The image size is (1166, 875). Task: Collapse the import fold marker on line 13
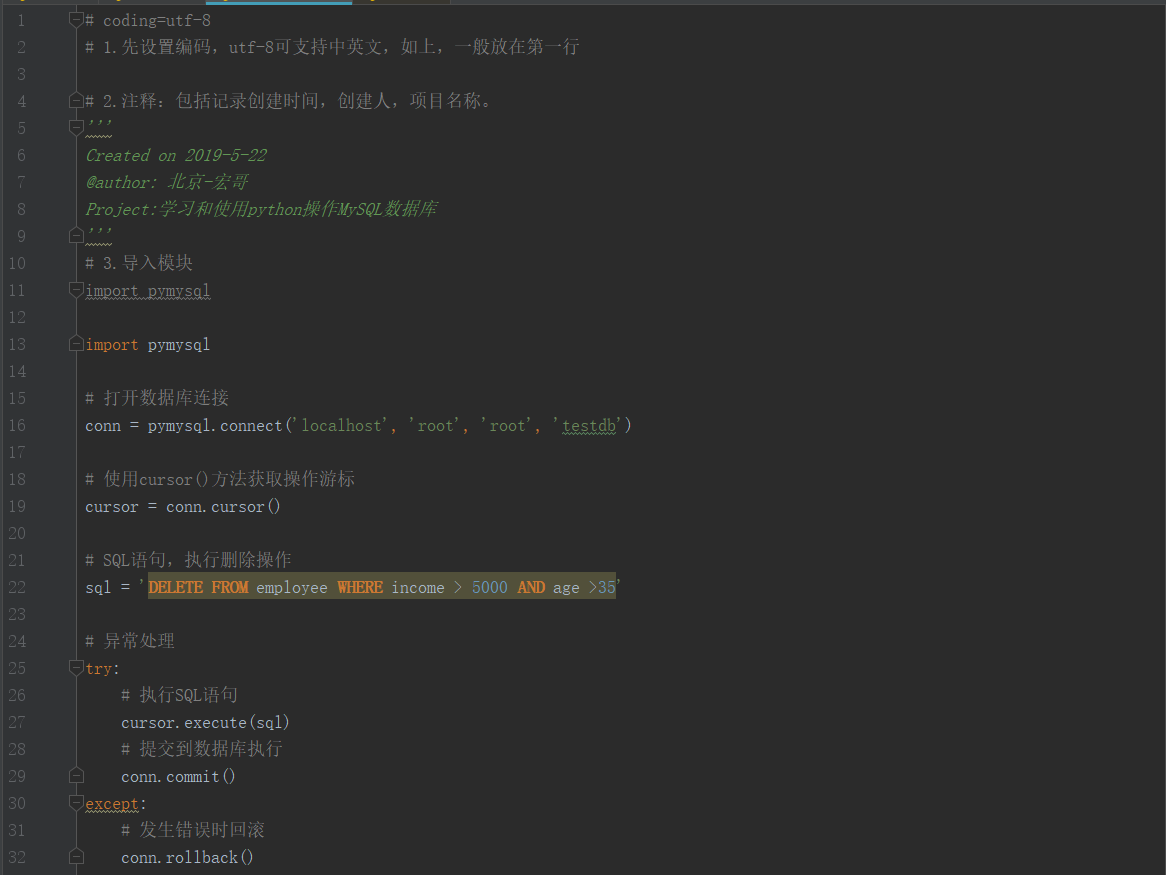click(x=76, y=344)
